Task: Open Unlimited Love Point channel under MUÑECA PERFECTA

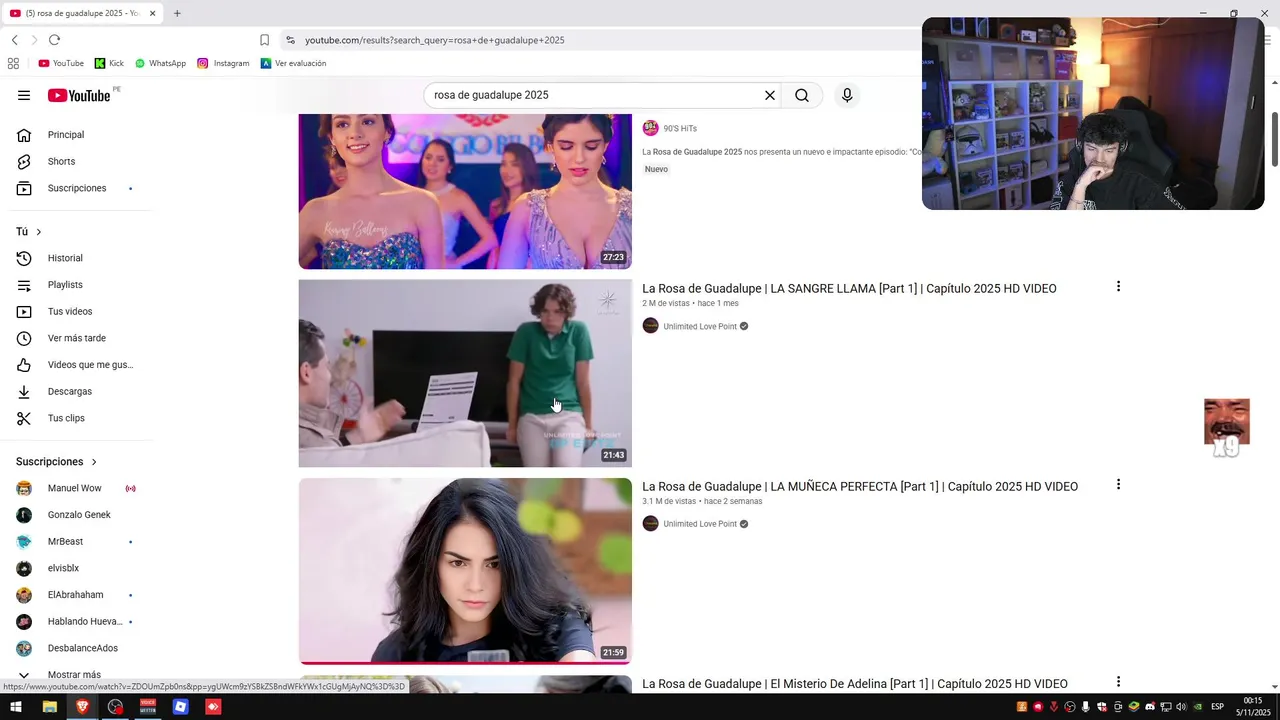Action: [700, 524]
